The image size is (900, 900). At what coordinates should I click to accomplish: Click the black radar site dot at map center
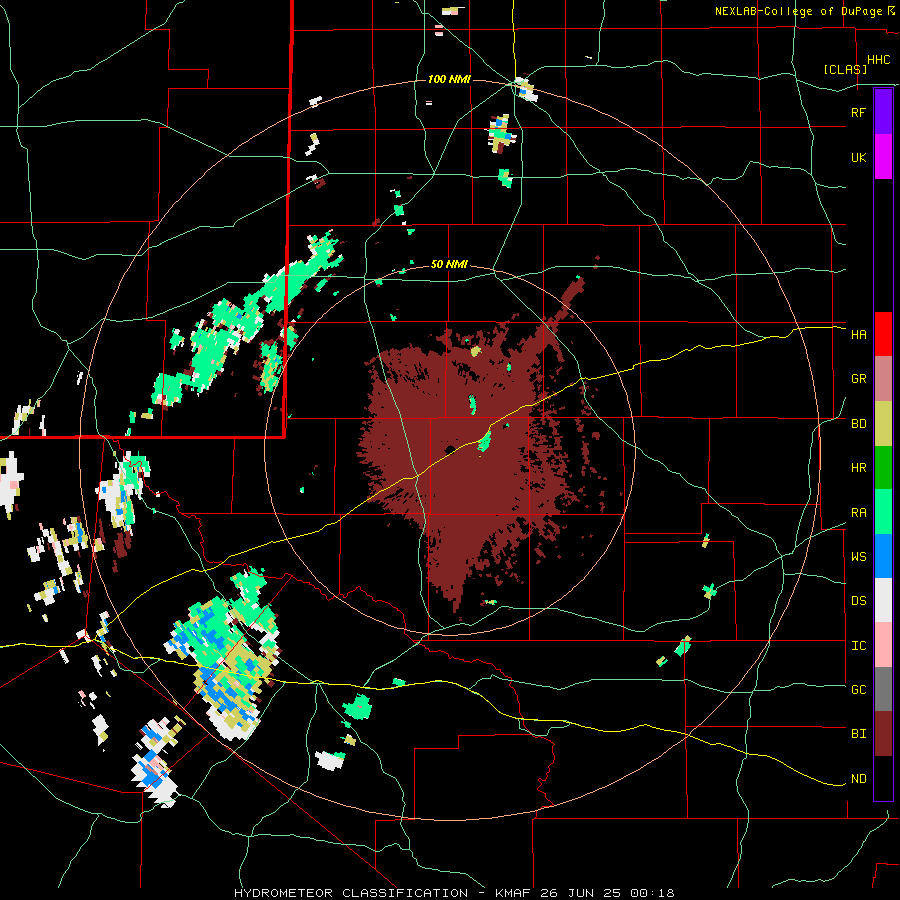tap(450, 449)
